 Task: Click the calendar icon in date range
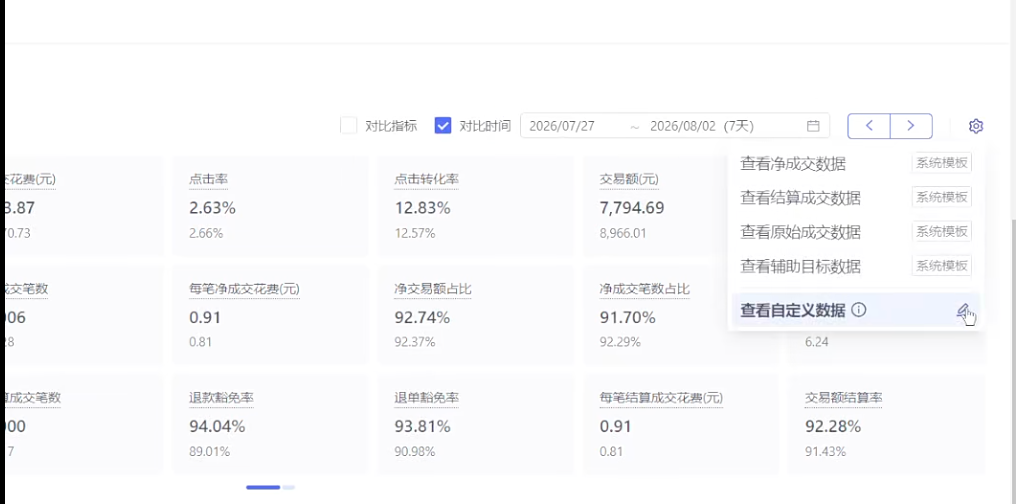point(813,126)
